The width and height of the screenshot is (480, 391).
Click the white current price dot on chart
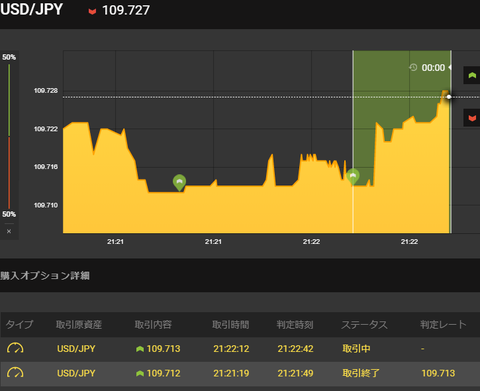pos(449,97)
